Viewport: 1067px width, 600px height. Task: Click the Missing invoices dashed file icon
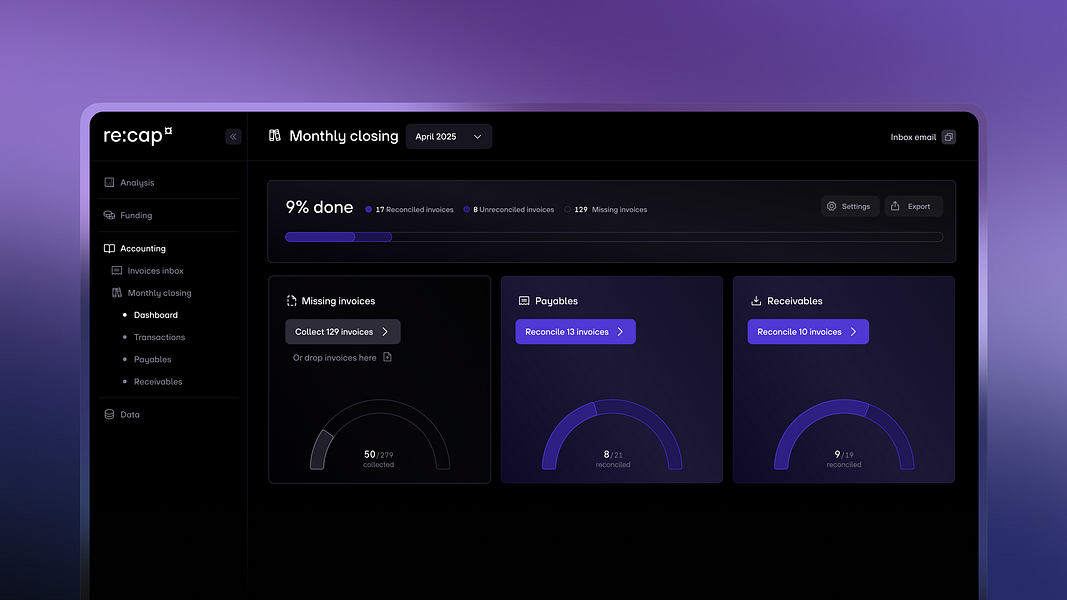pos(291,301)
